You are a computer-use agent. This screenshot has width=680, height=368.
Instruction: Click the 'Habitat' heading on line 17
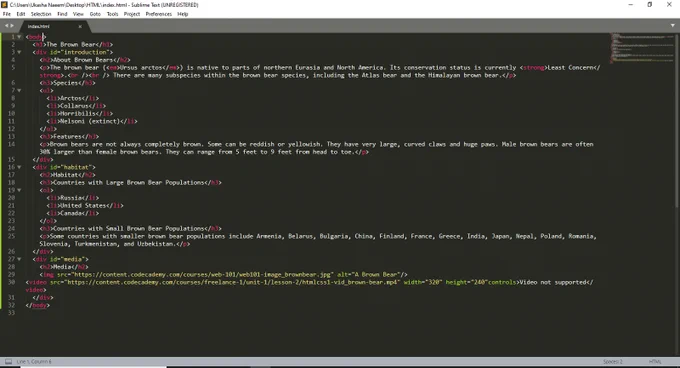click(x=65, y=175)
